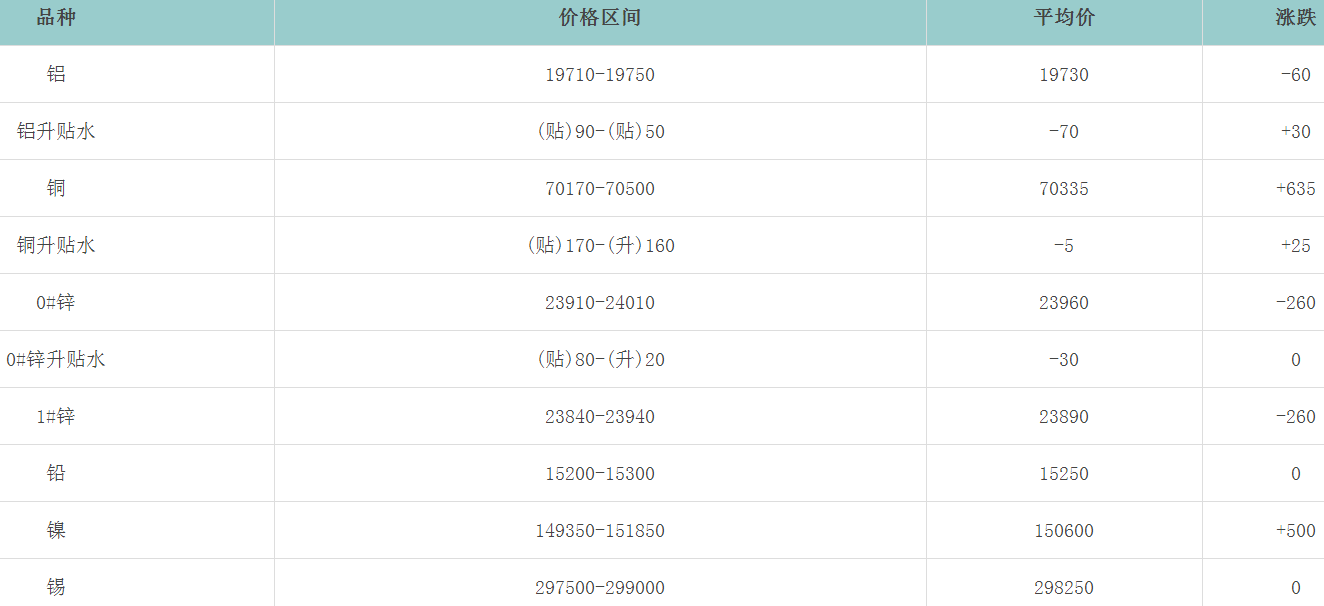Click the 铅 variety cell
This screenshot has height=606, width=1324.
[56, 473]
